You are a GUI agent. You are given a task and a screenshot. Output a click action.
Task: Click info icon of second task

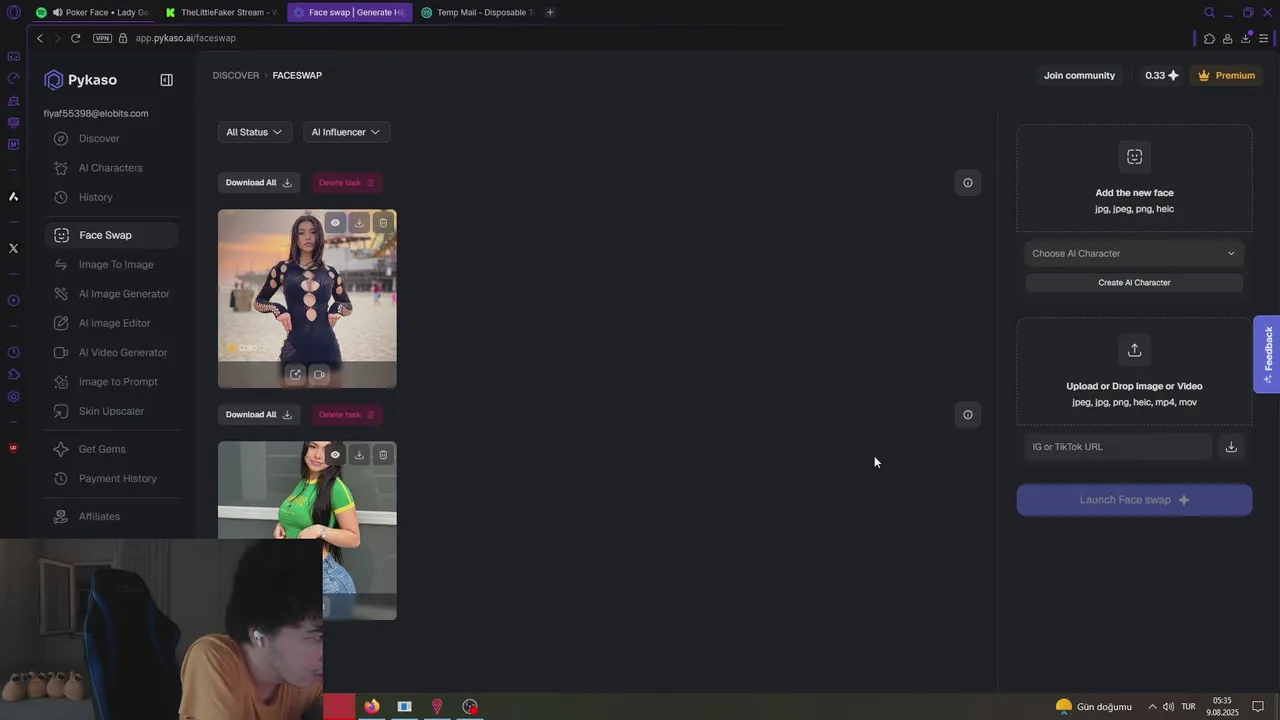967,415
